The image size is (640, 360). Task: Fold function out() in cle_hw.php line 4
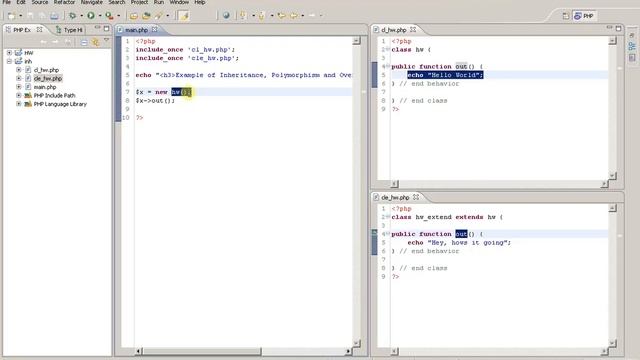(x=388, y=234)
